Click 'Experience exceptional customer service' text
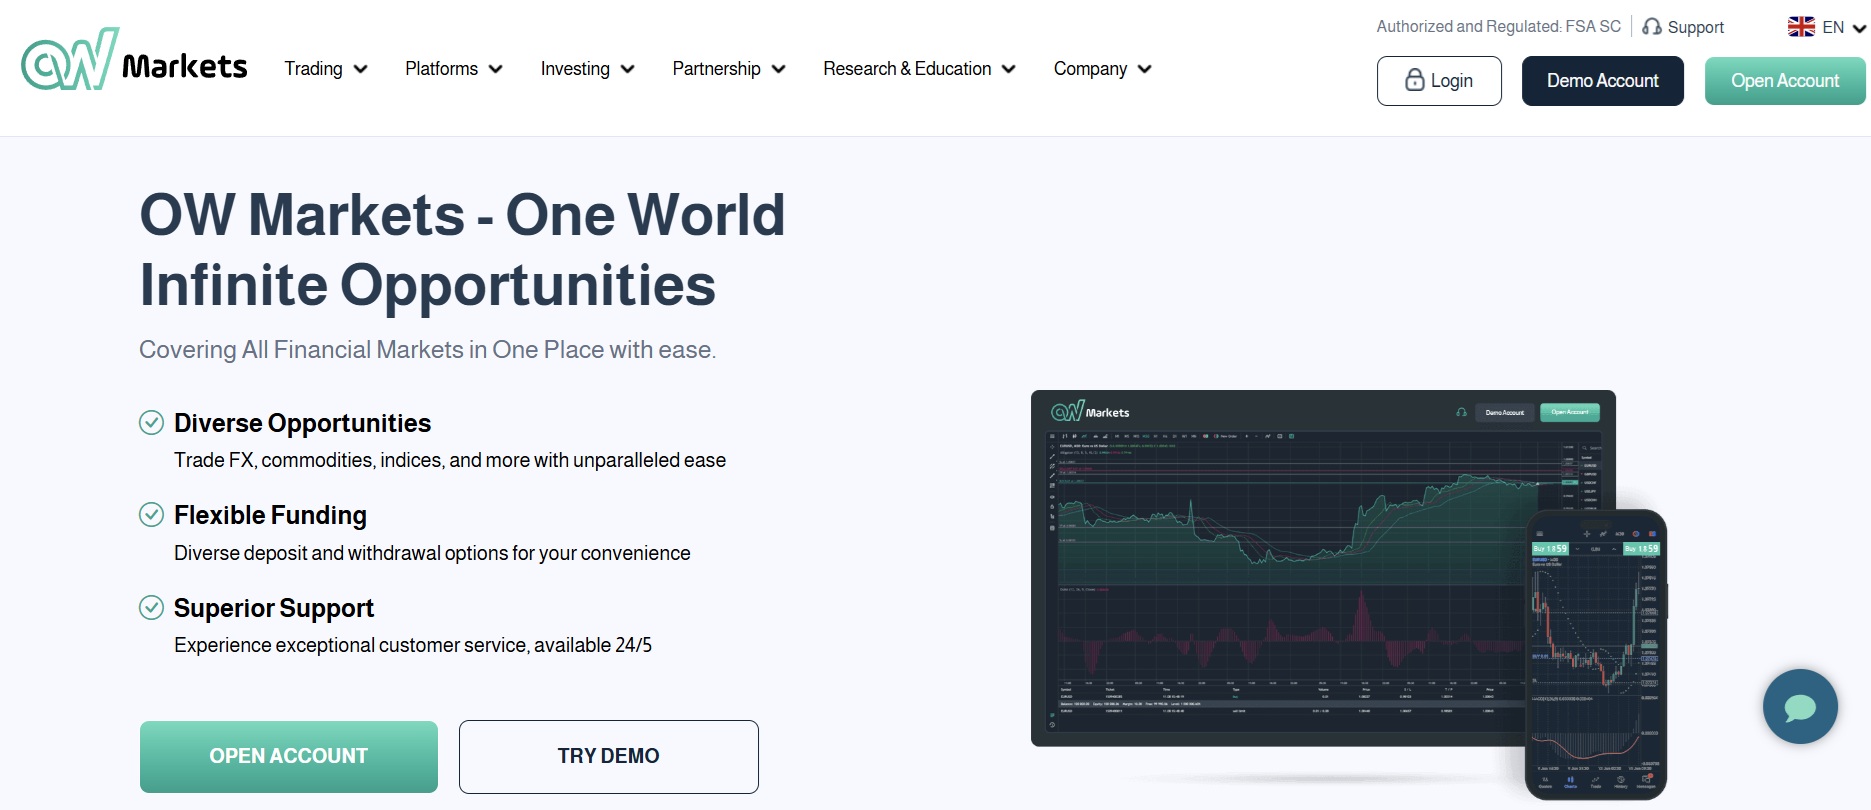1871x810 pixels. point(413,645)
